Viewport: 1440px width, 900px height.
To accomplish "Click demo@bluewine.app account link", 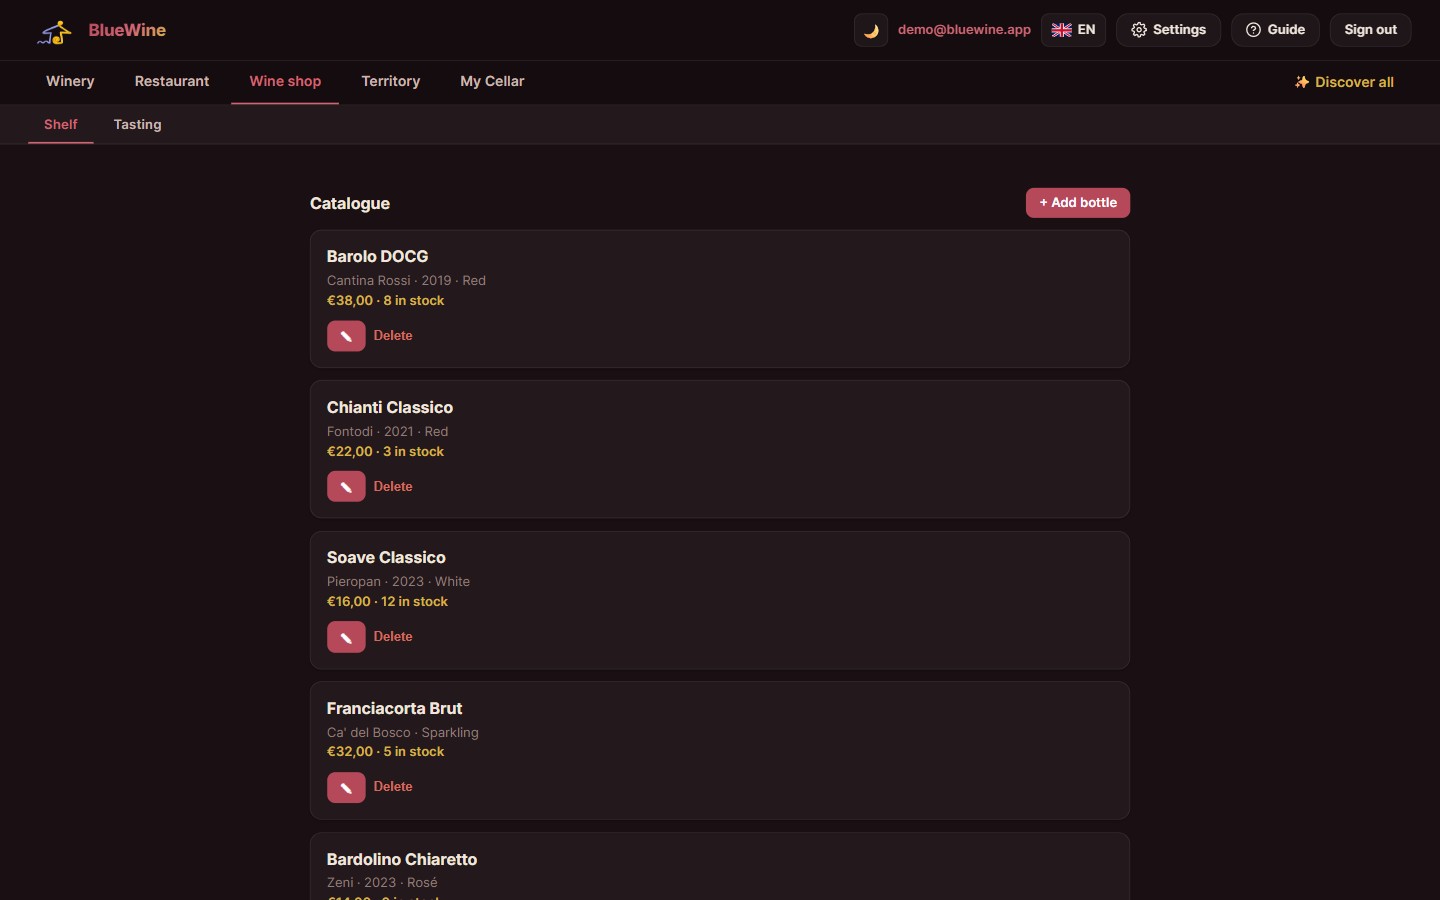I will [964, 30].
